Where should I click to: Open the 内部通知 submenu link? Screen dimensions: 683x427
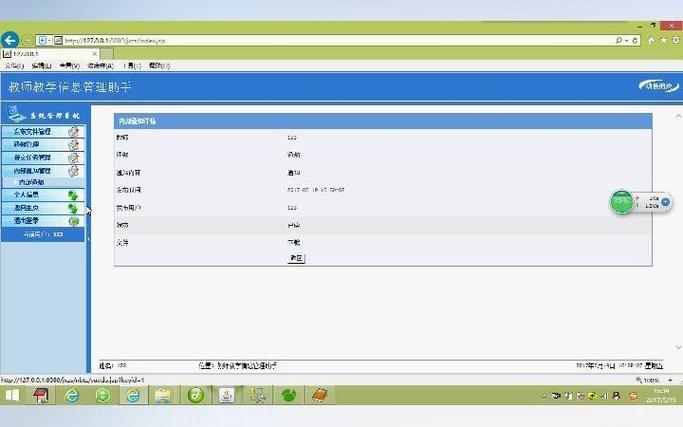[31, 182]
